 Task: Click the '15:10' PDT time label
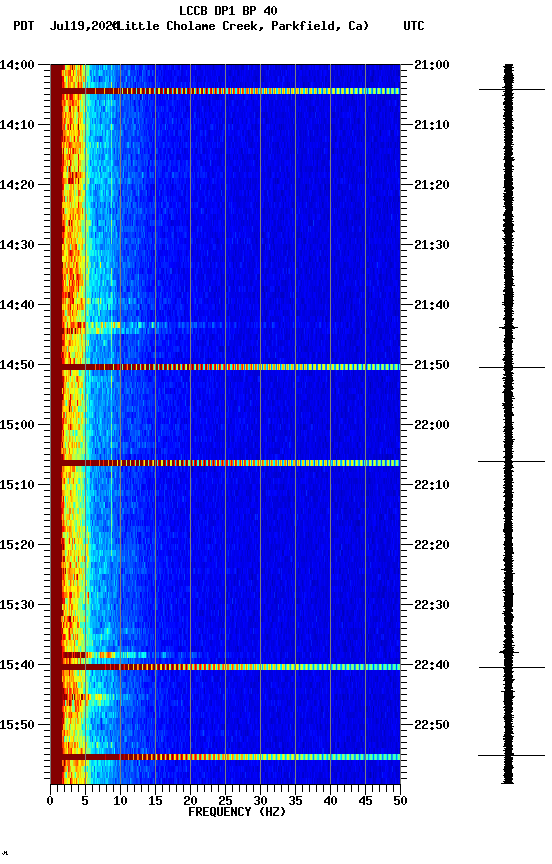(x=17, y=485)
